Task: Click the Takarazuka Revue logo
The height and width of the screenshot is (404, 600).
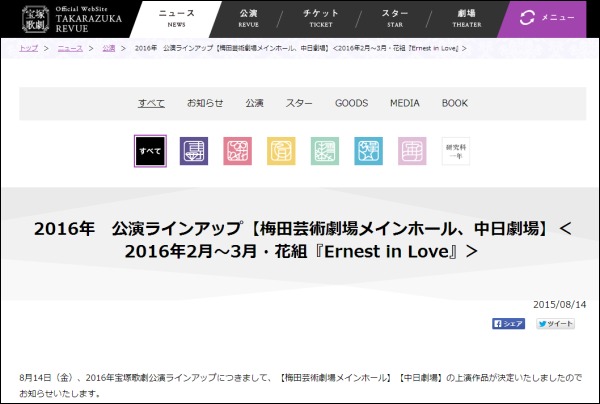Action: coord(72,19)
